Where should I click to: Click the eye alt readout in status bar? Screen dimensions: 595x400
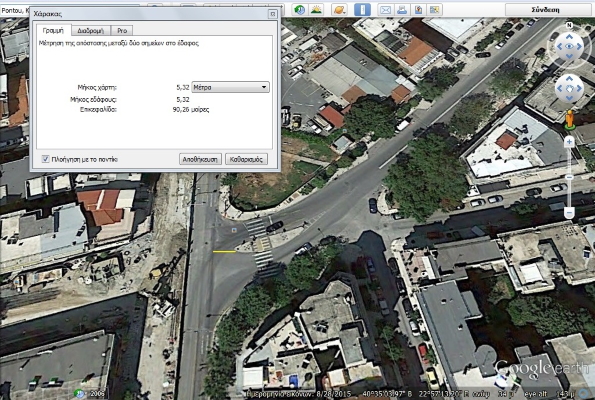tap(550, 394)
